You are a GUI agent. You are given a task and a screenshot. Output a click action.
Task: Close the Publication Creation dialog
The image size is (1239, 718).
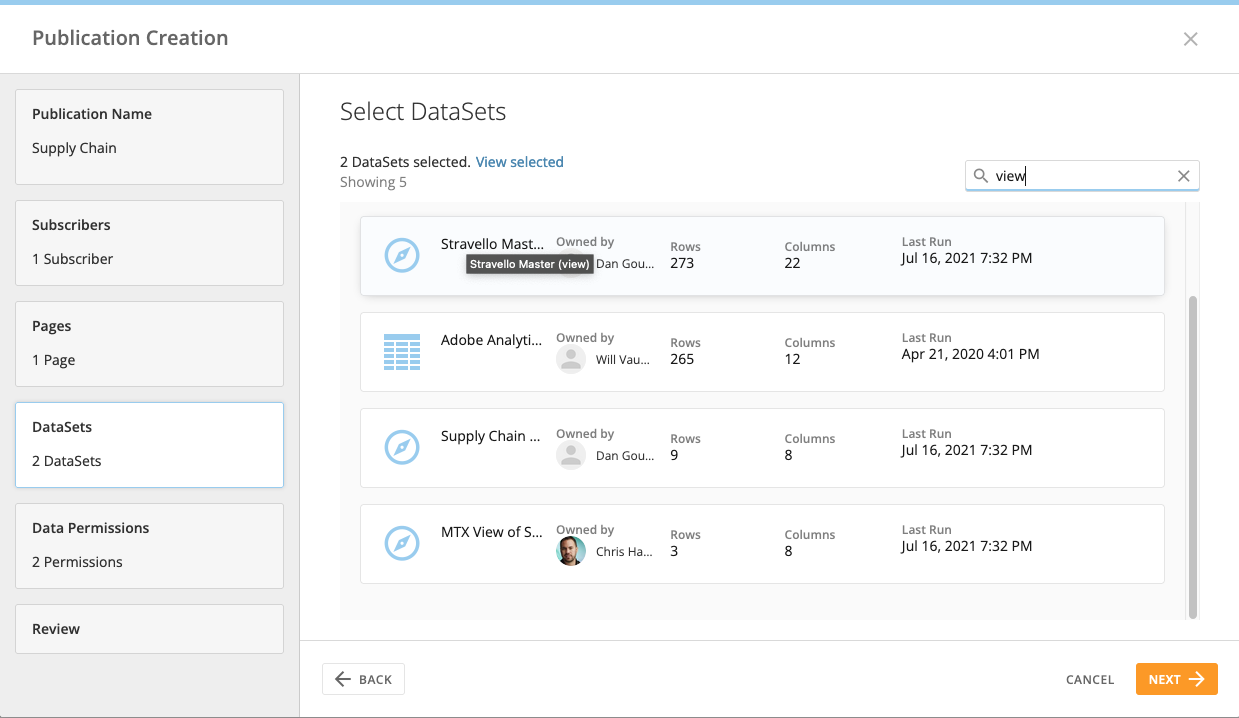(1190, 39)
